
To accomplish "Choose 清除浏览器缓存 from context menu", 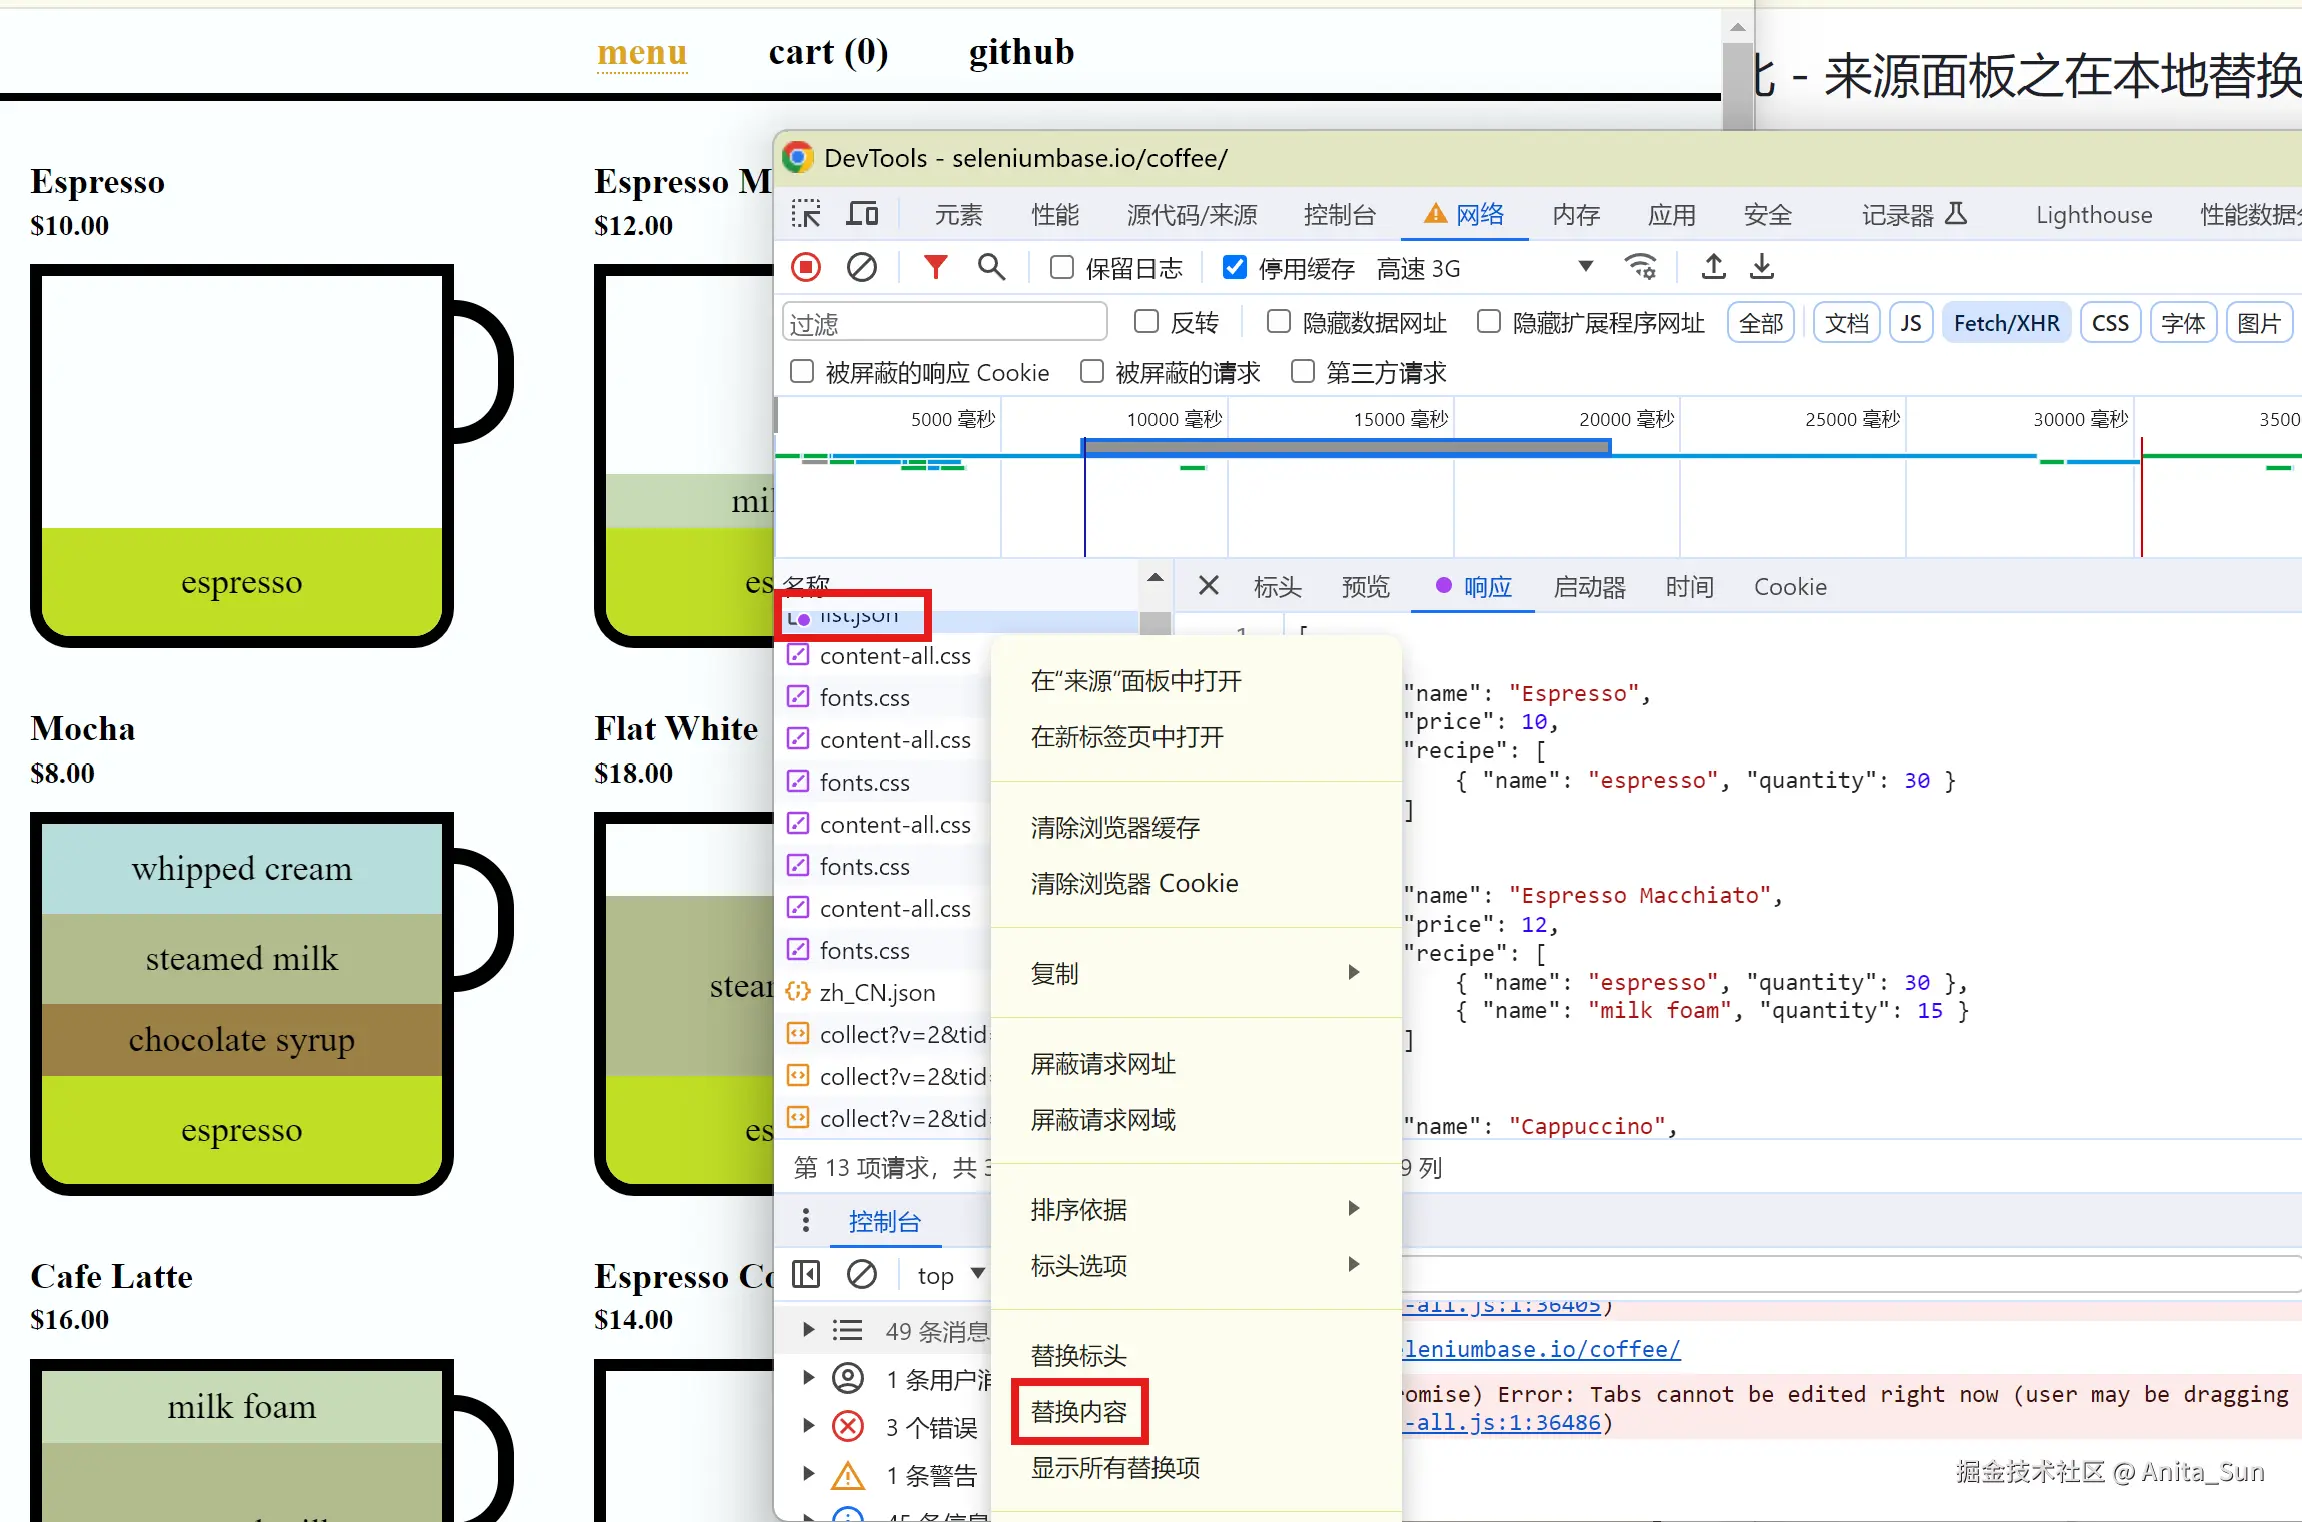I will pyautogui.click(x=1115, y=827).
